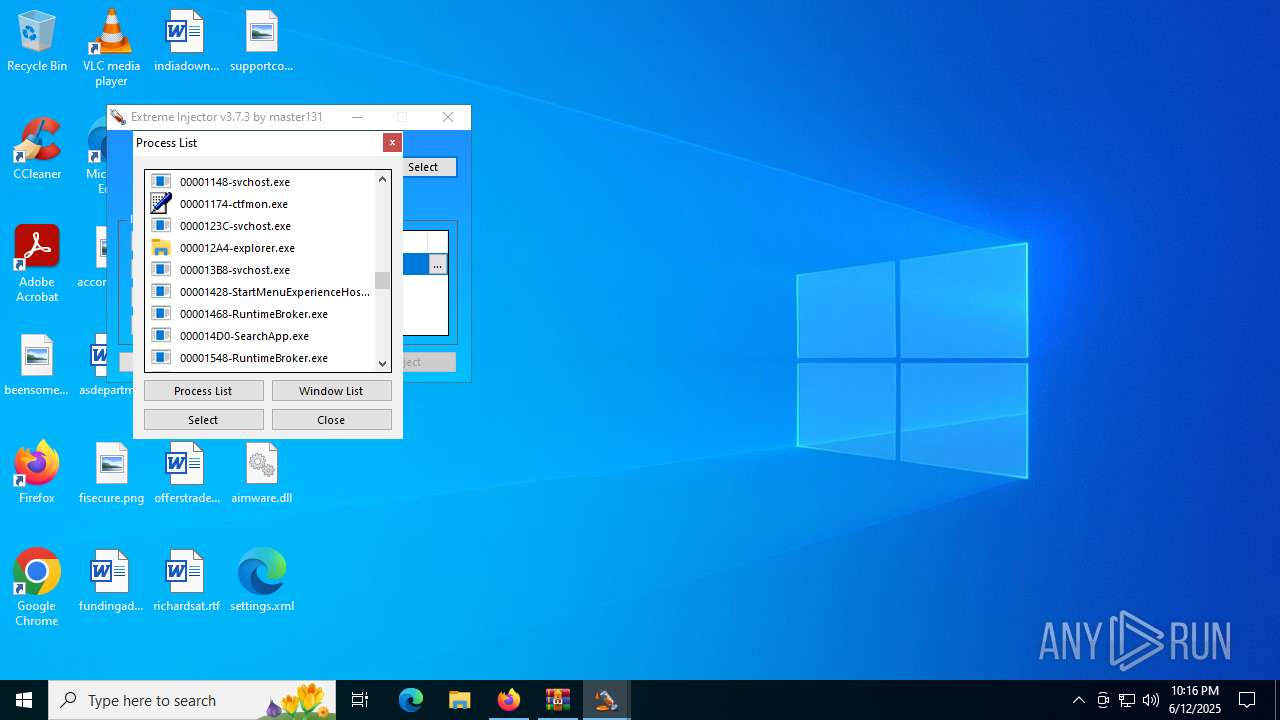The image size is (1280, 720).
Task: Select the fisecure.png file icon
Action: [x=111, y=474]
